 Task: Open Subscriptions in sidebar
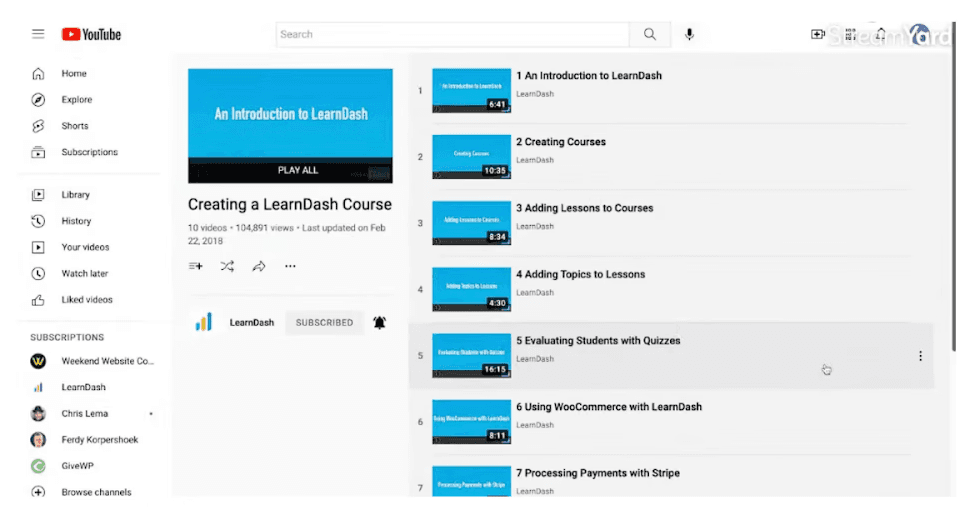click(x=89, y=152)
